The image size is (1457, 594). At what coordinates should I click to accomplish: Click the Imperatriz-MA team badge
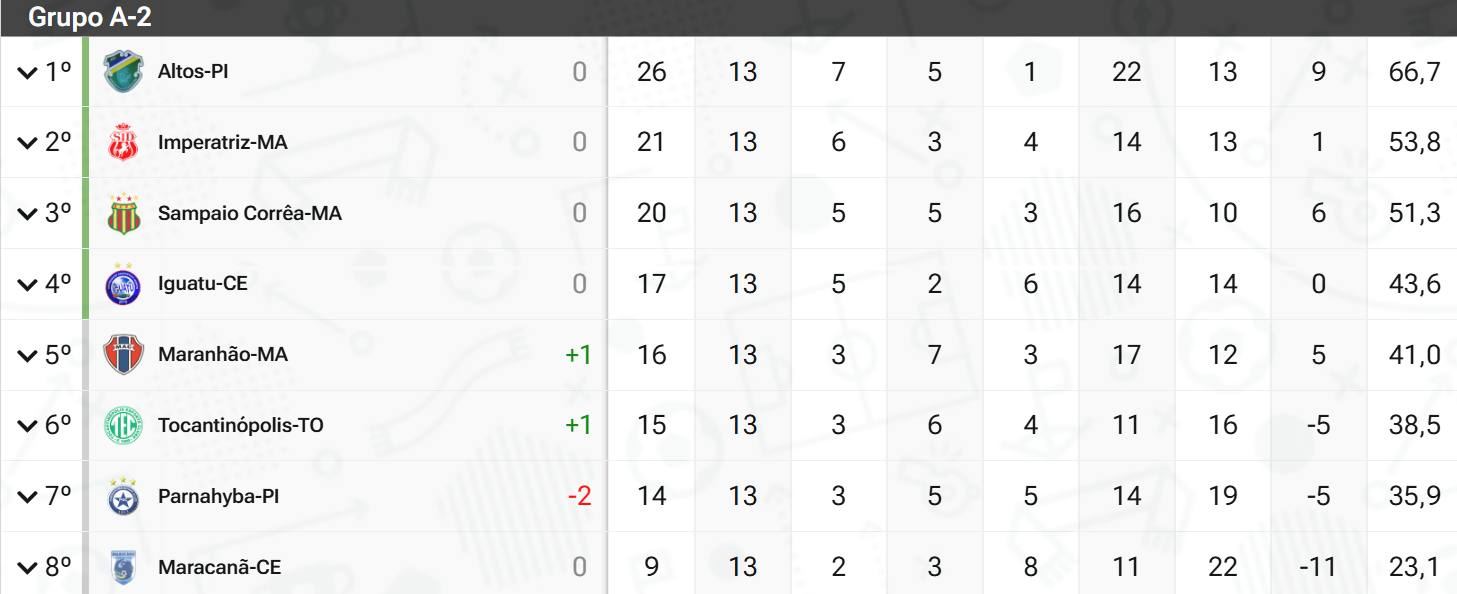pyautogui.click(x=123, y=143)
